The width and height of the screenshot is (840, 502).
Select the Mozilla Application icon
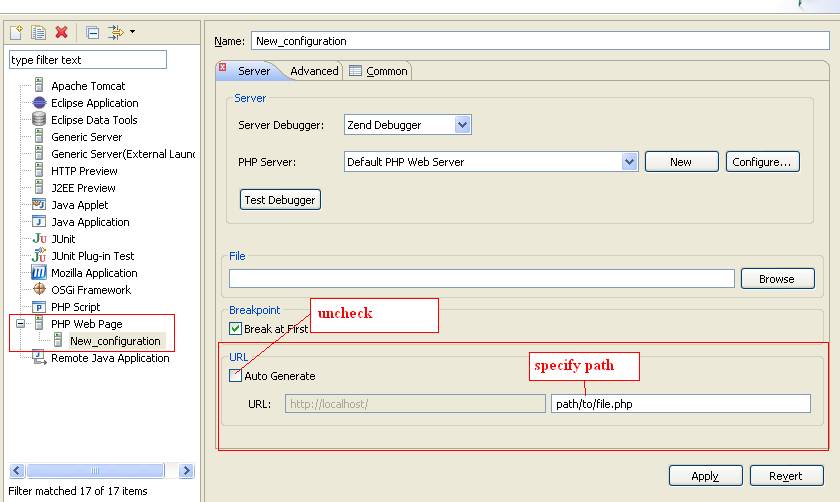[x=39, y=272]
